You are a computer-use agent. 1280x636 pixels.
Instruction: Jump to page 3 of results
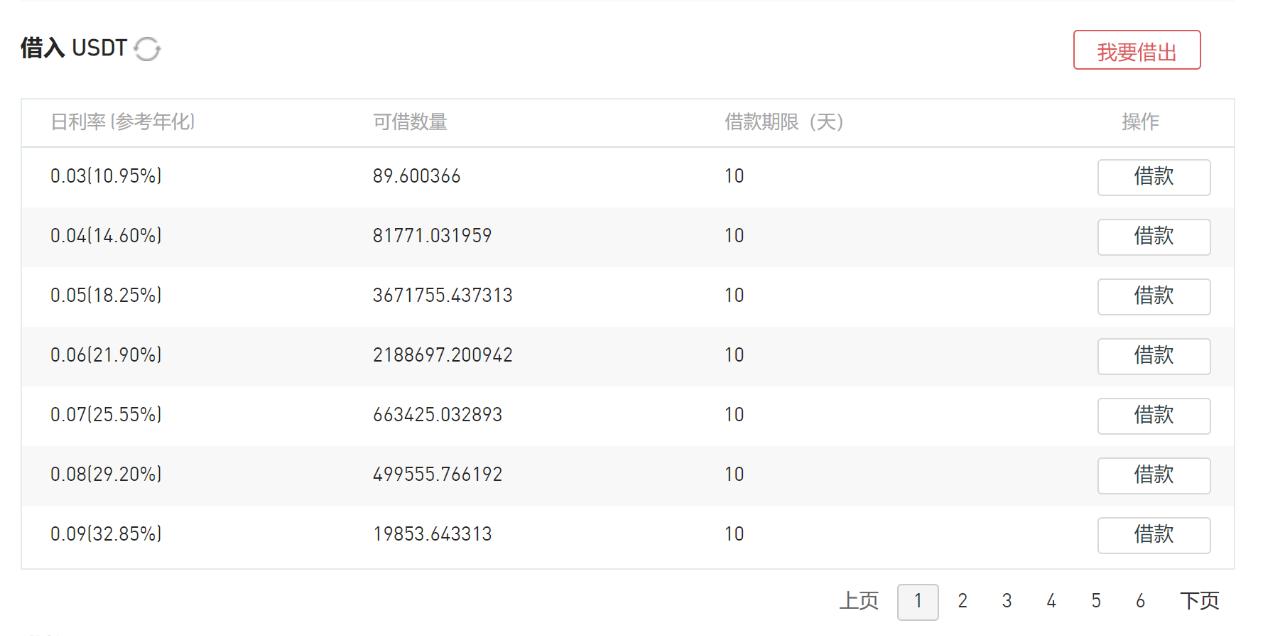click(x=1006, y=601)
